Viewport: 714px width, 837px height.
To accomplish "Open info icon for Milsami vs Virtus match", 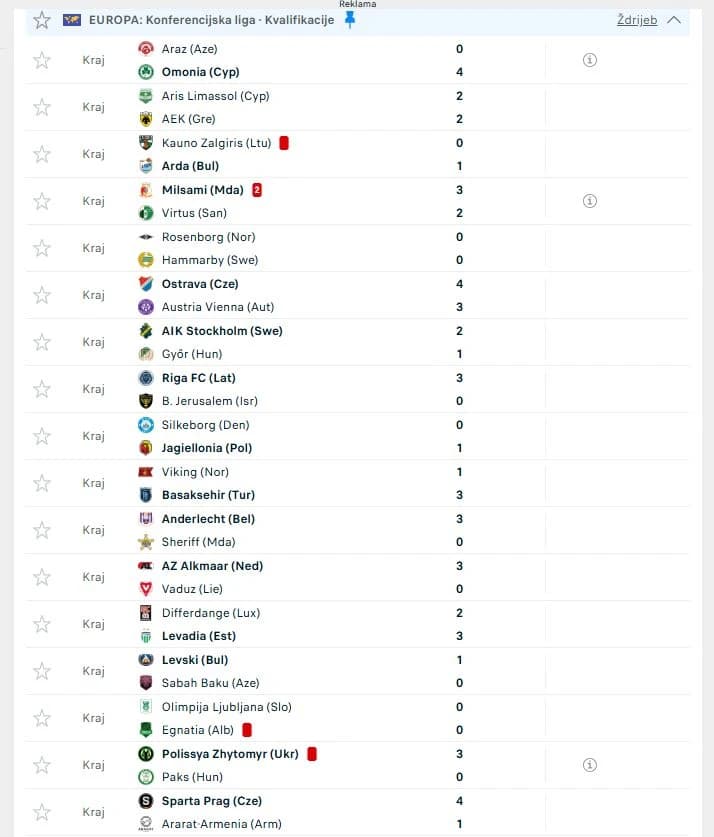I will click(x=590, y=201).
